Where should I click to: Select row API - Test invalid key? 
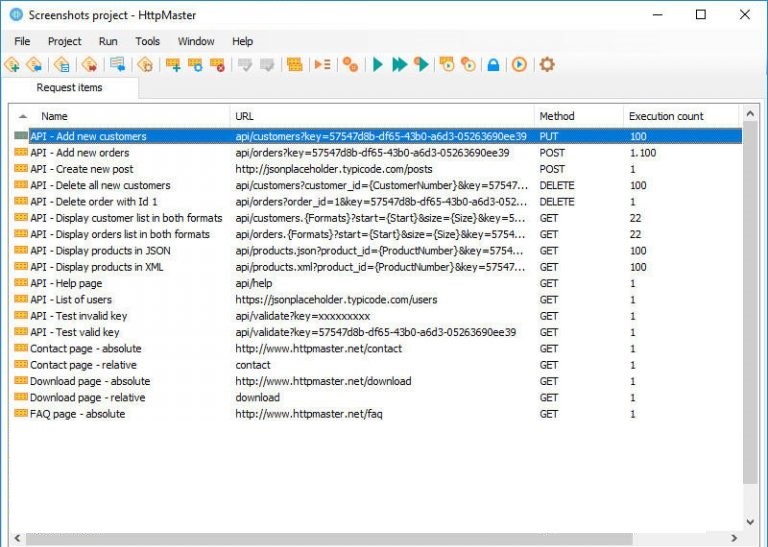click(x=377, y=316)
